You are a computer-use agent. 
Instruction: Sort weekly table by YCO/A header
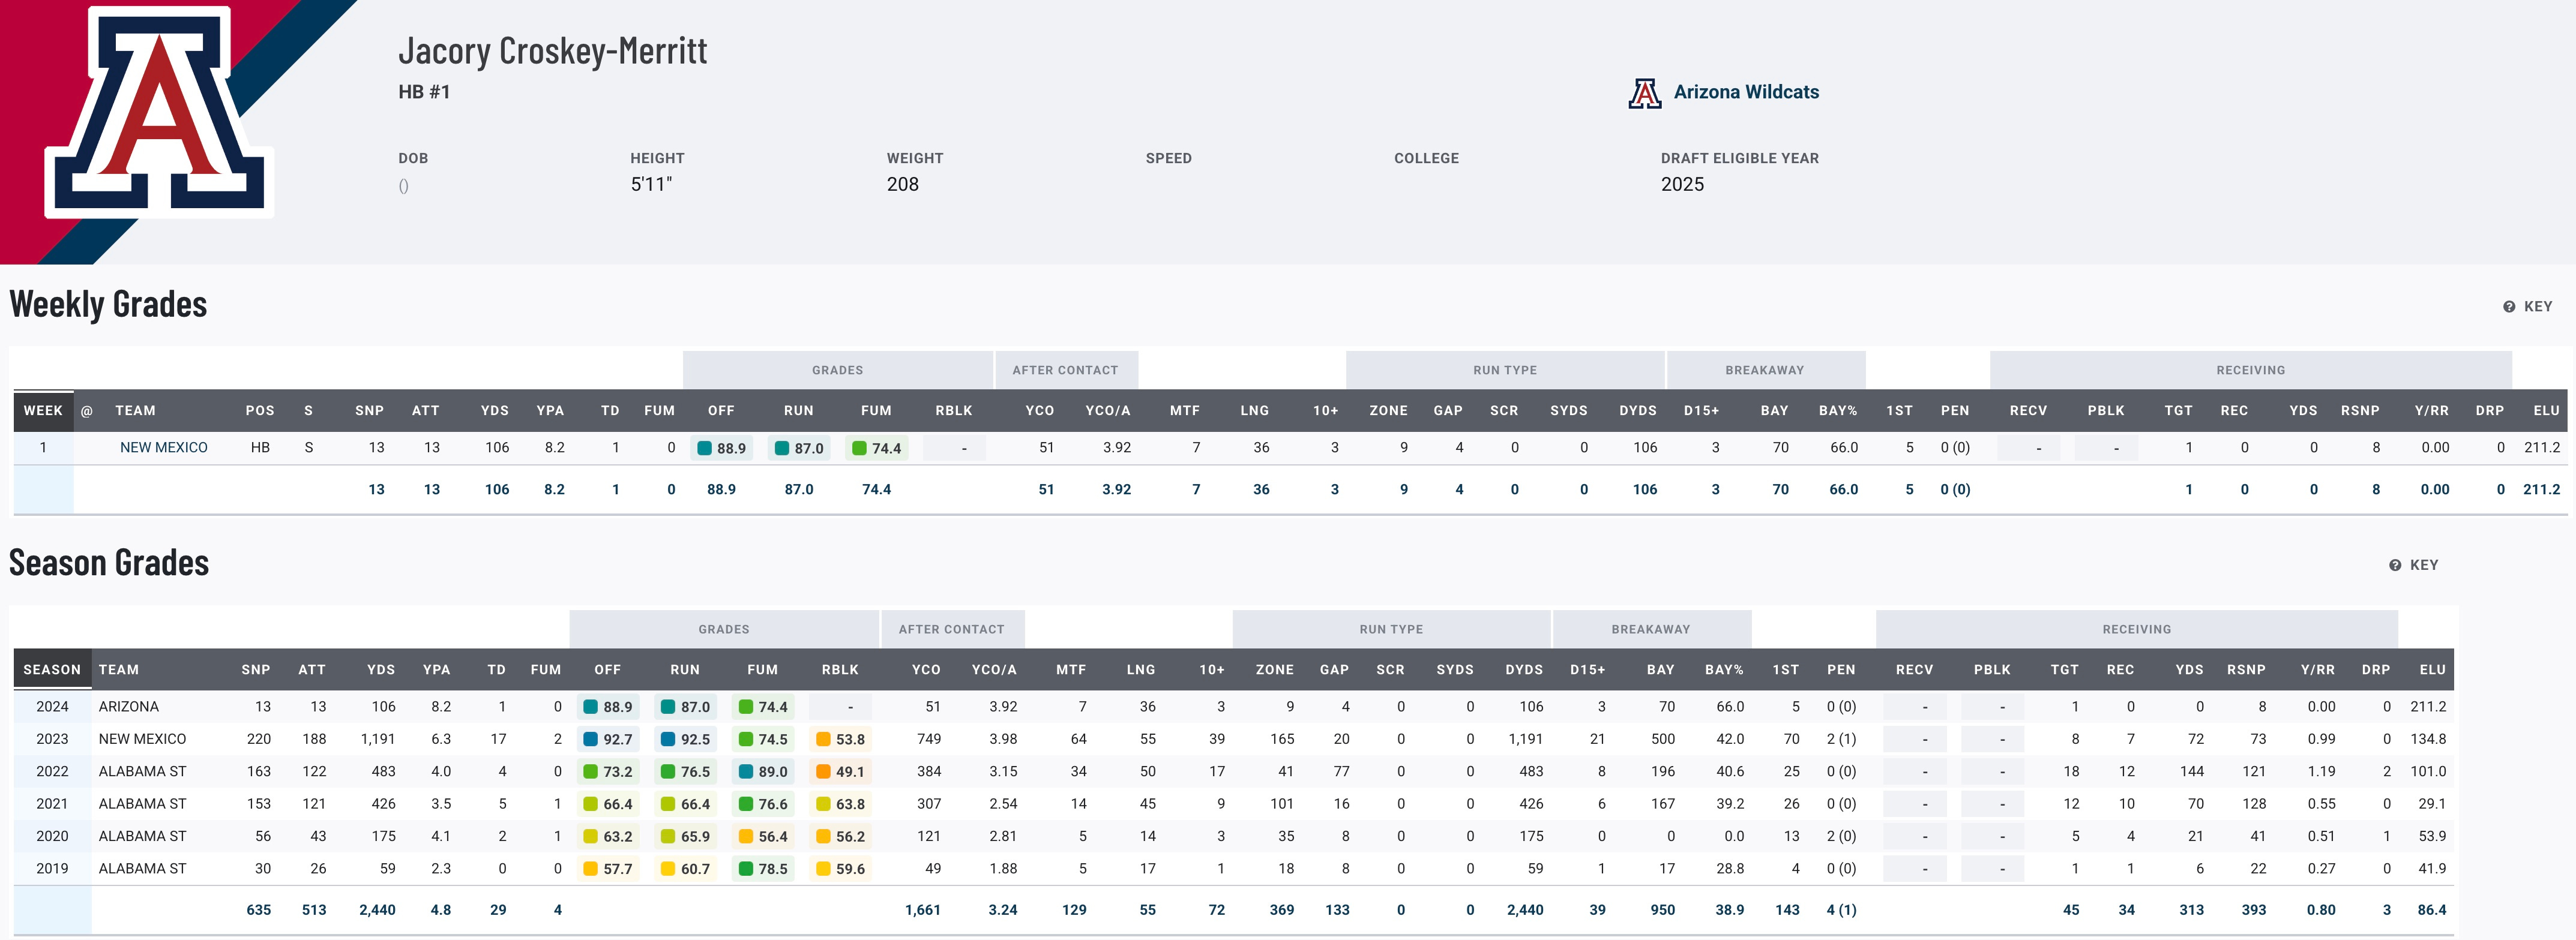click(x=1107, y=411)
